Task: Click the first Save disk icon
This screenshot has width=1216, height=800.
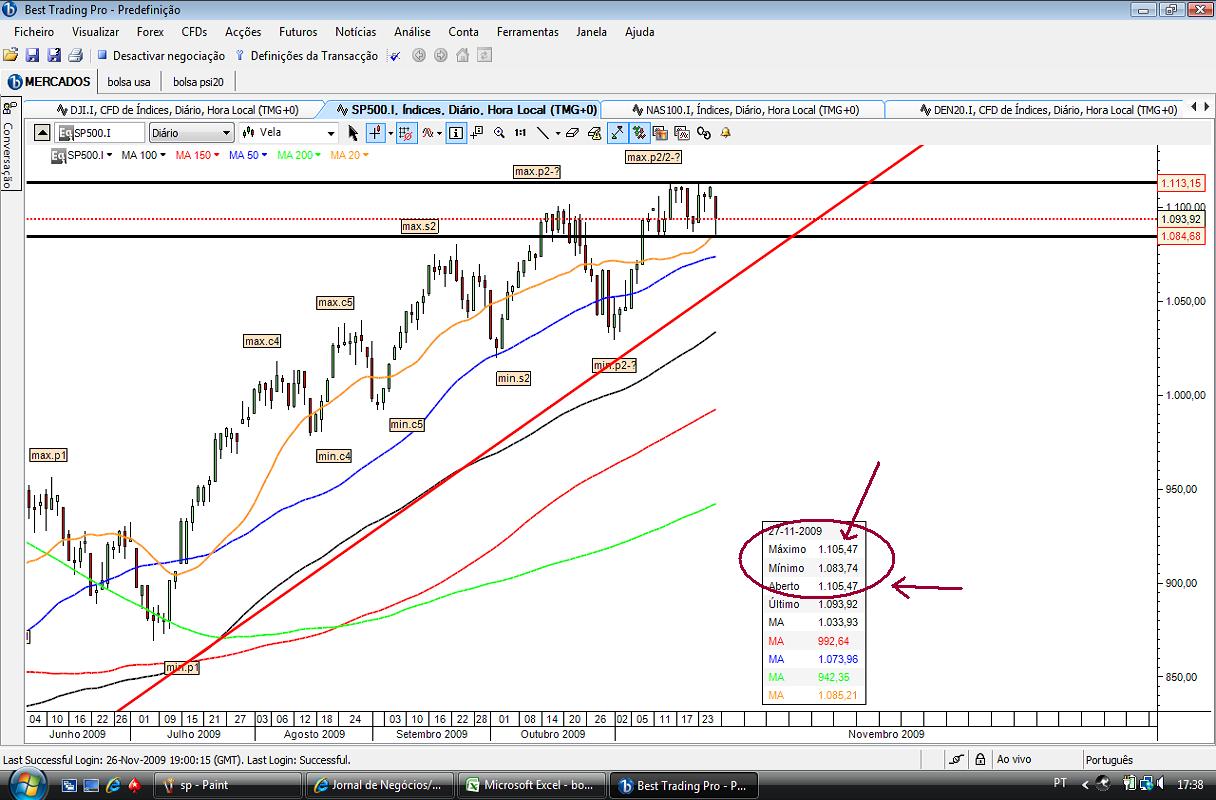Action: 32,56
